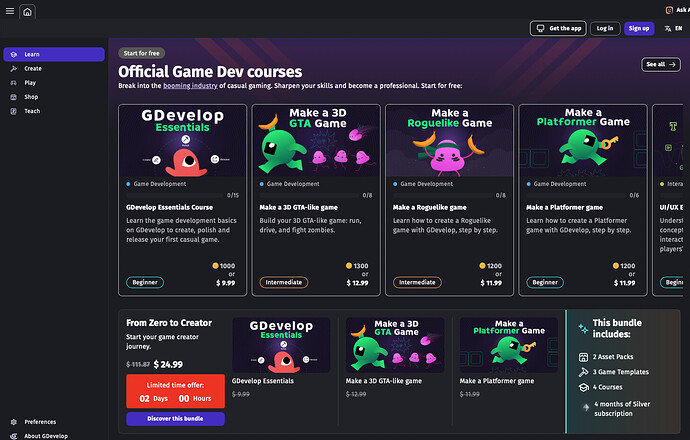
Task: Click Beginner tag on GDevelop Essentials card
Action: click(145, 282)
